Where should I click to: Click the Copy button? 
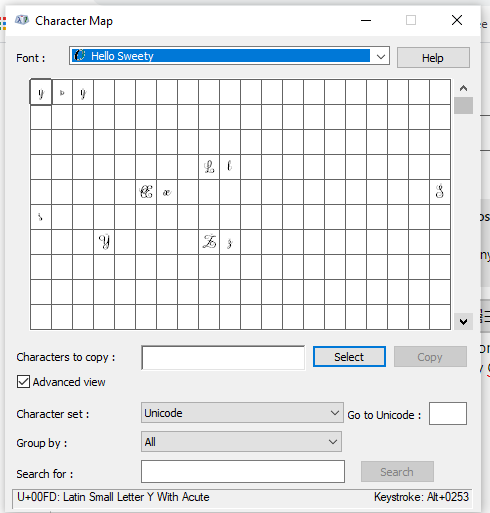pyautogui.click(x=430, y=357)
